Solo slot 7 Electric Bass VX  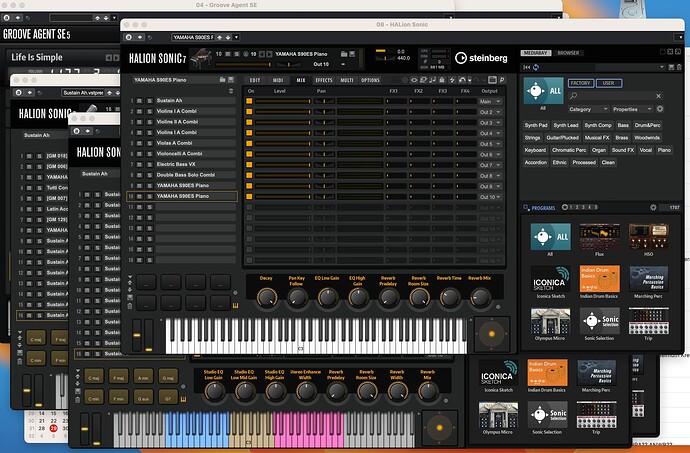click(x=150, y=165)
